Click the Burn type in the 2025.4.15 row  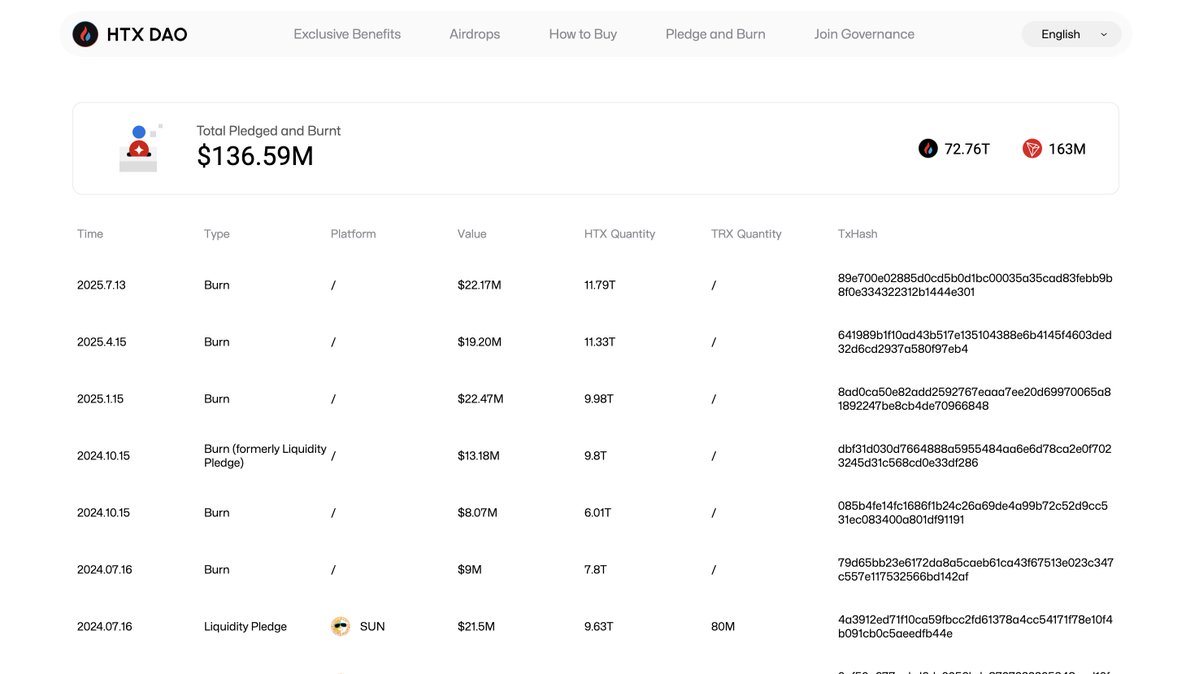click(x=216, y=342)
